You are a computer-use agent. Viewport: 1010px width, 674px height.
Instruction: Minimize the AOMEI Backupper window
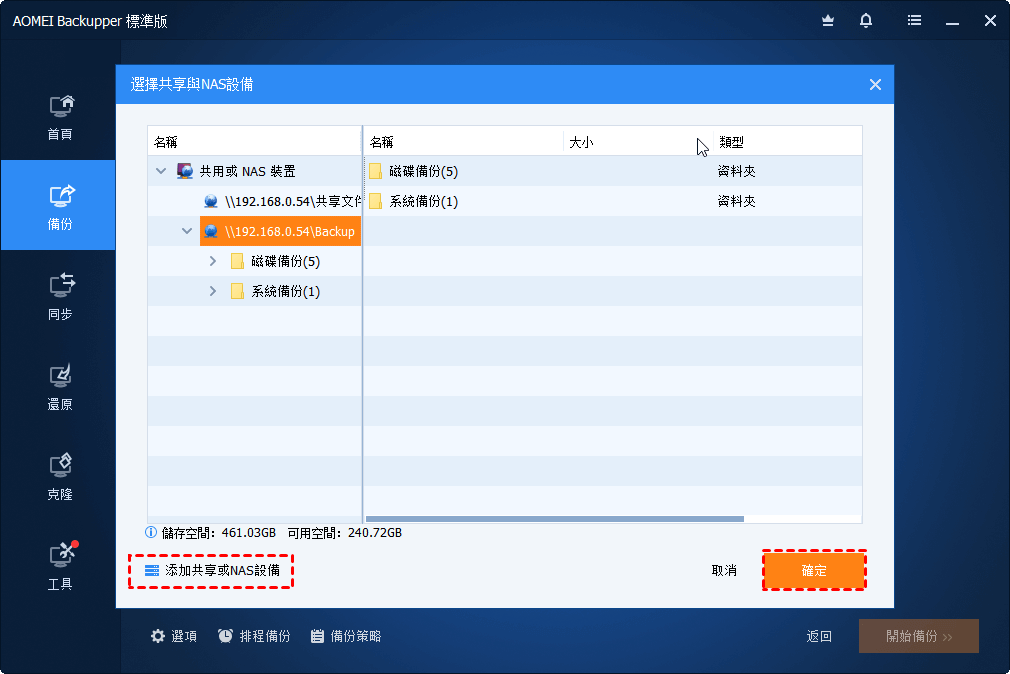point(952,21)
